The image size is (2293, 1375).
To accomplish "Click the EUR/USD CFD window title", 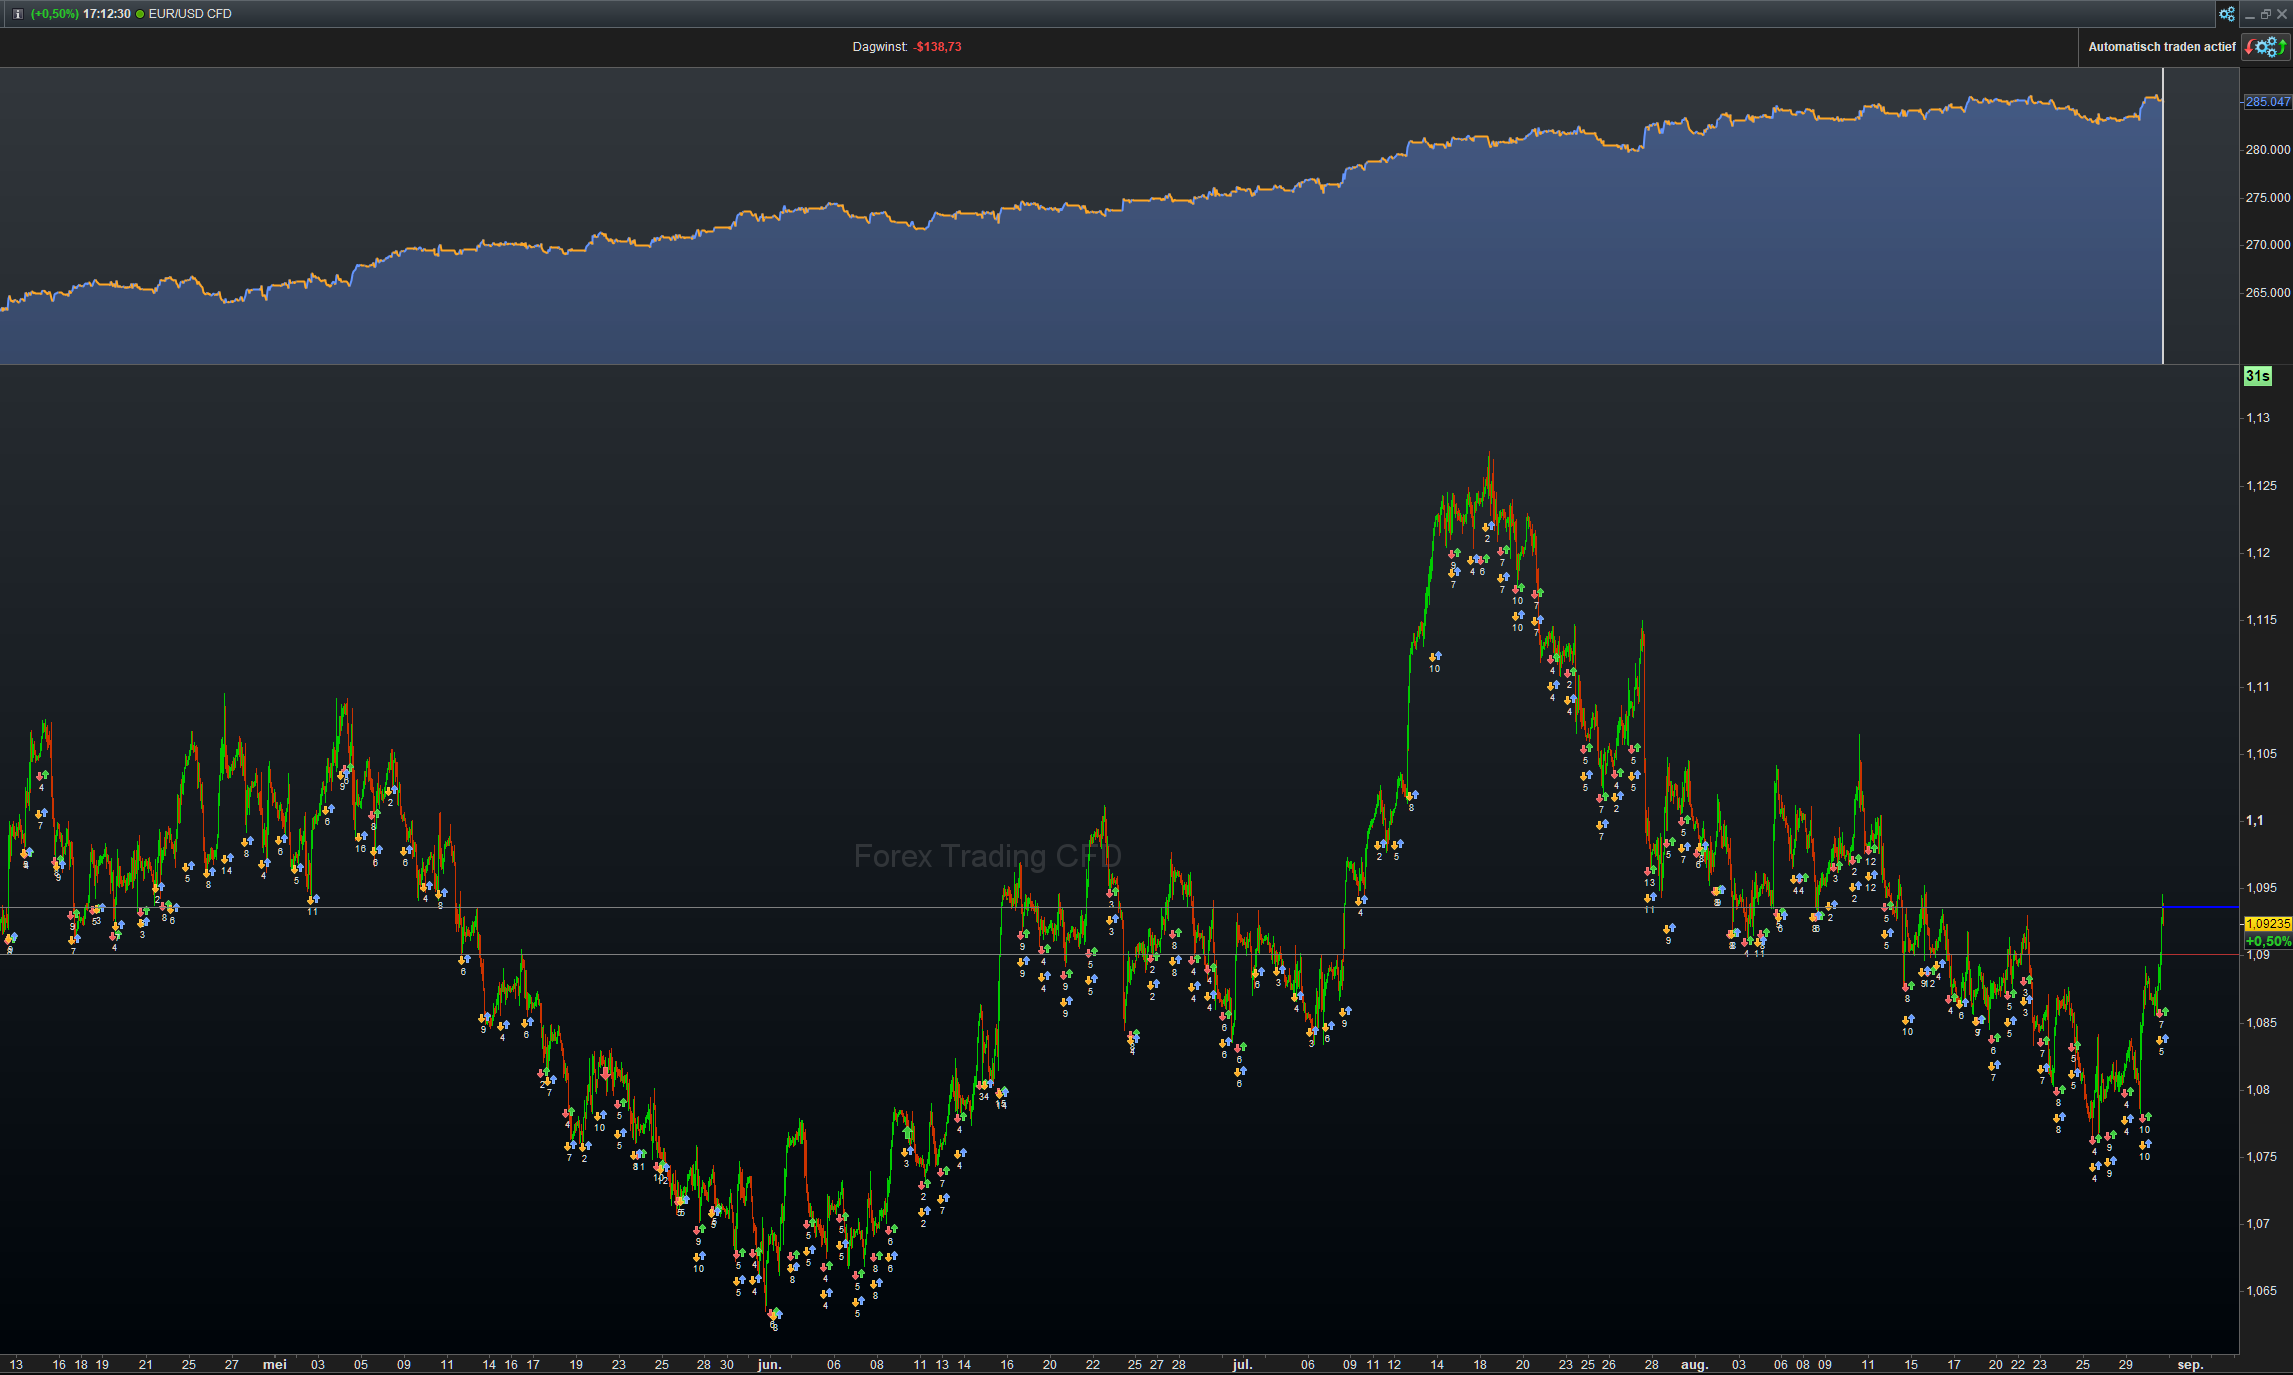I will (190, 14).
